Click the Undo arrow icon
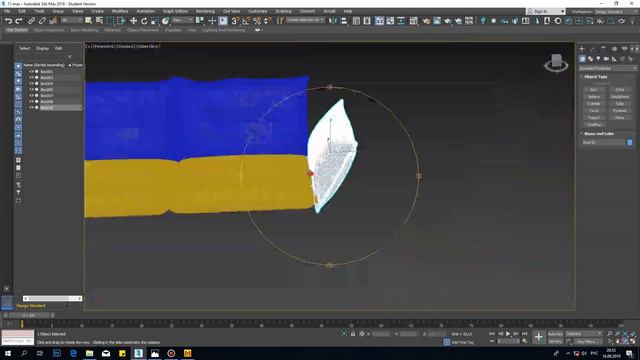Viewport: 640px width, 360px height. pyautogui.click(x=8, y=21)
